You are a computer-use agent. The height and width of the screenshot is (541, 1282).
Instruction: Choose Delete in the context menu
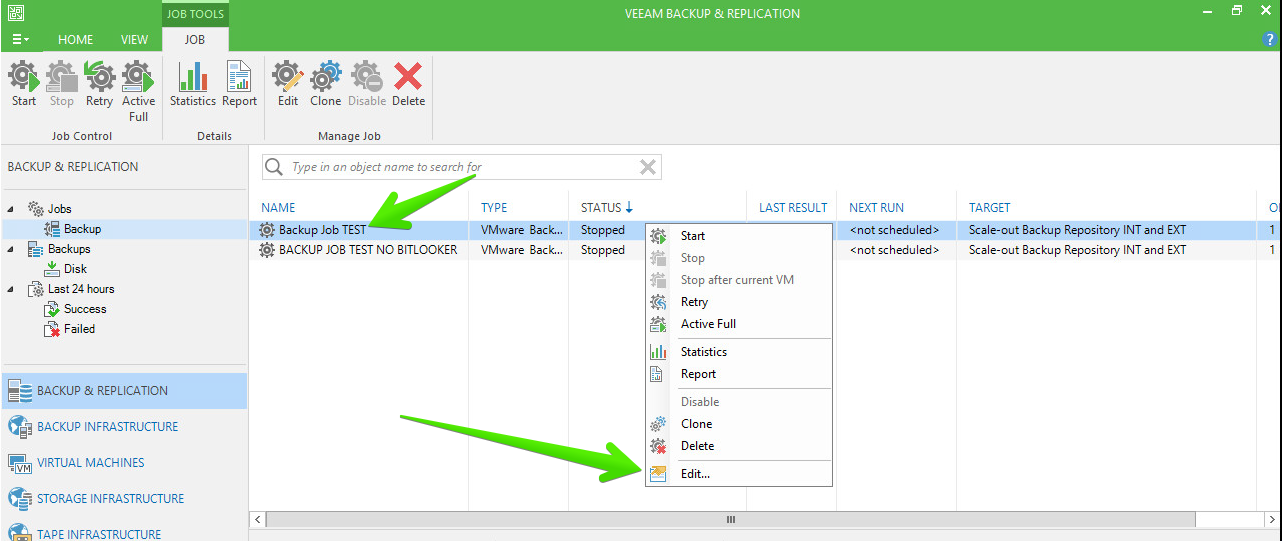pos(738,446)
